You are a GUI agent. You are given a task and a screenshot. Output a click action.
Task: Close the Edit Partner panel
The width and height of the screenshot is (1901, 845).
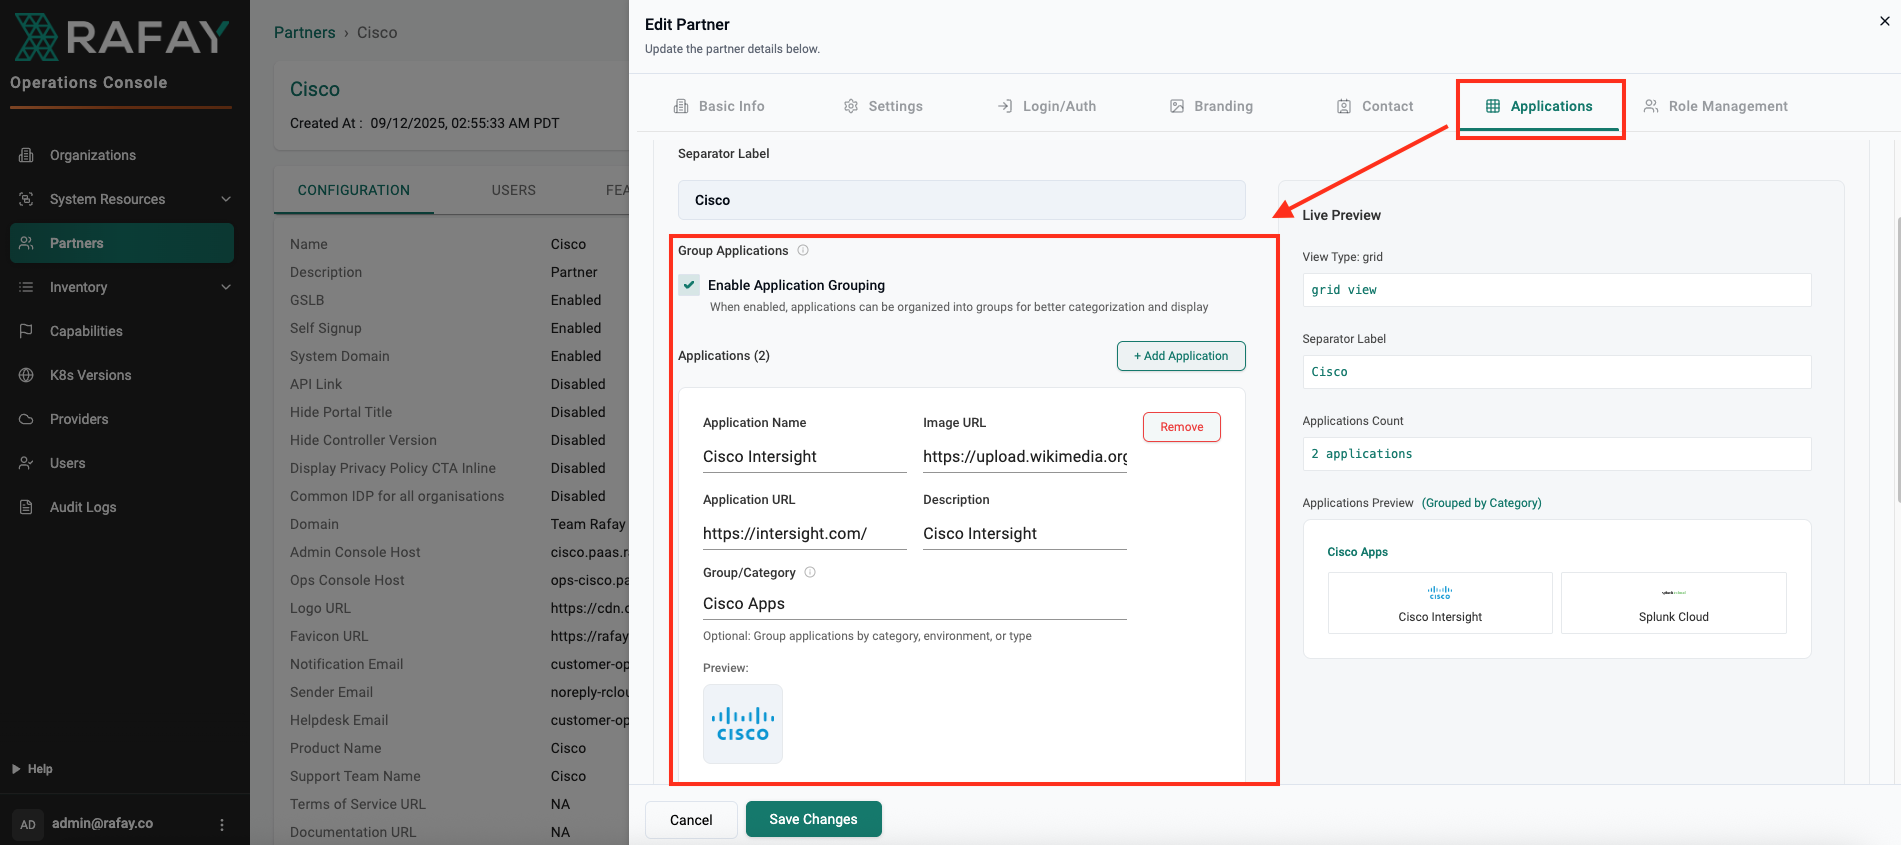point(1884,21)
